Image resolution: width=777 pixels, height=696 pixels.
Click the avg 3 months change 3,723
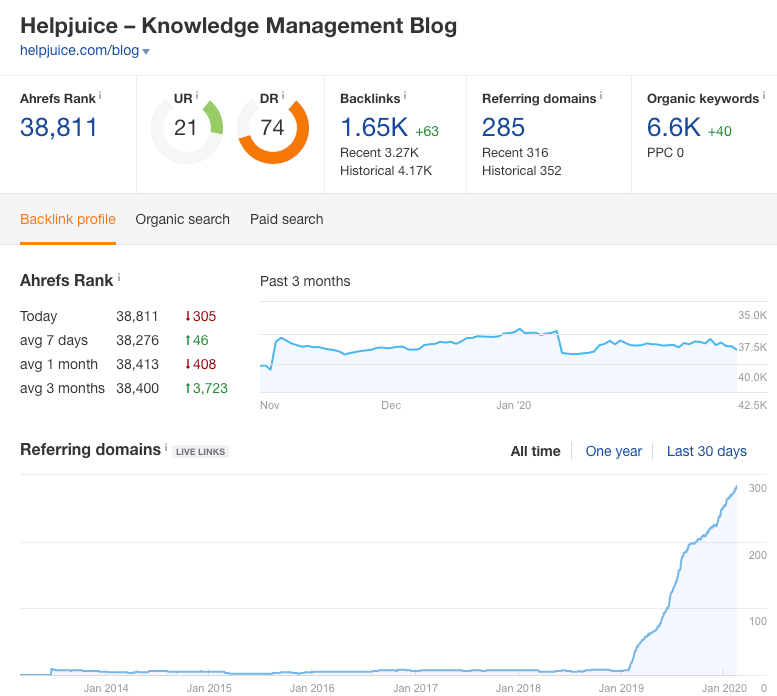coord(206,388)
